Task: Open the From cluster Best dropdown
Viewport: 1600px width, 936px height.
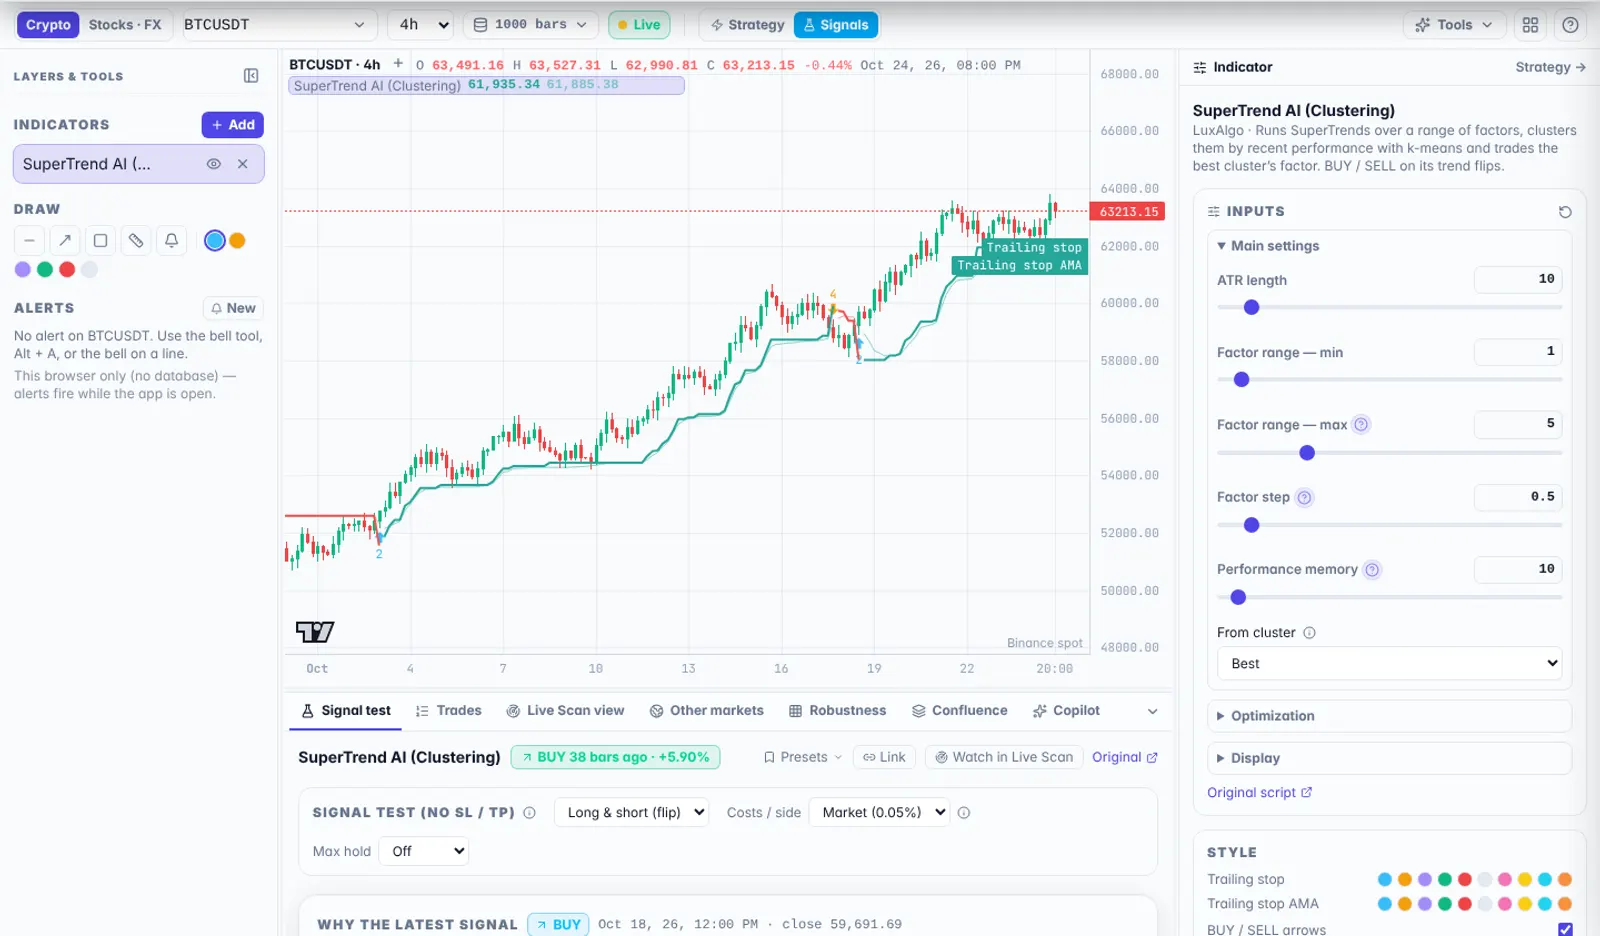Action: pyautogui.click(x=1390, y=663)
